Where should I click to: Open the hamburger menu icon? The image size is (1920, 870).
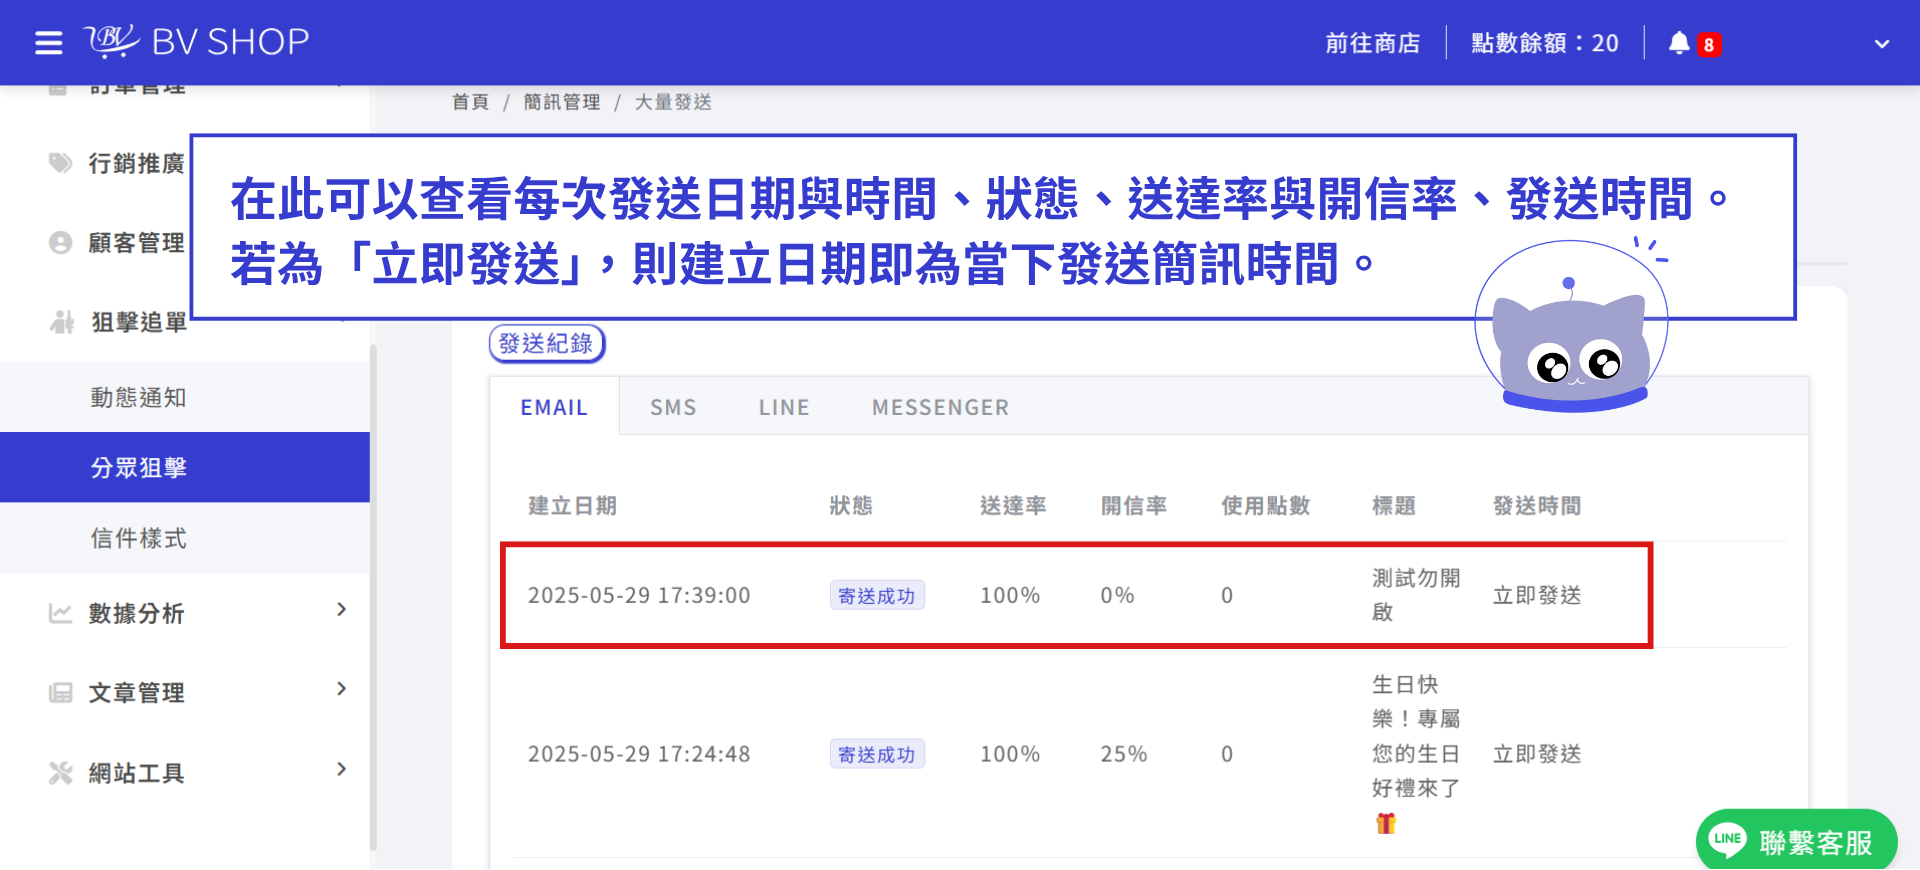point(48,43)
